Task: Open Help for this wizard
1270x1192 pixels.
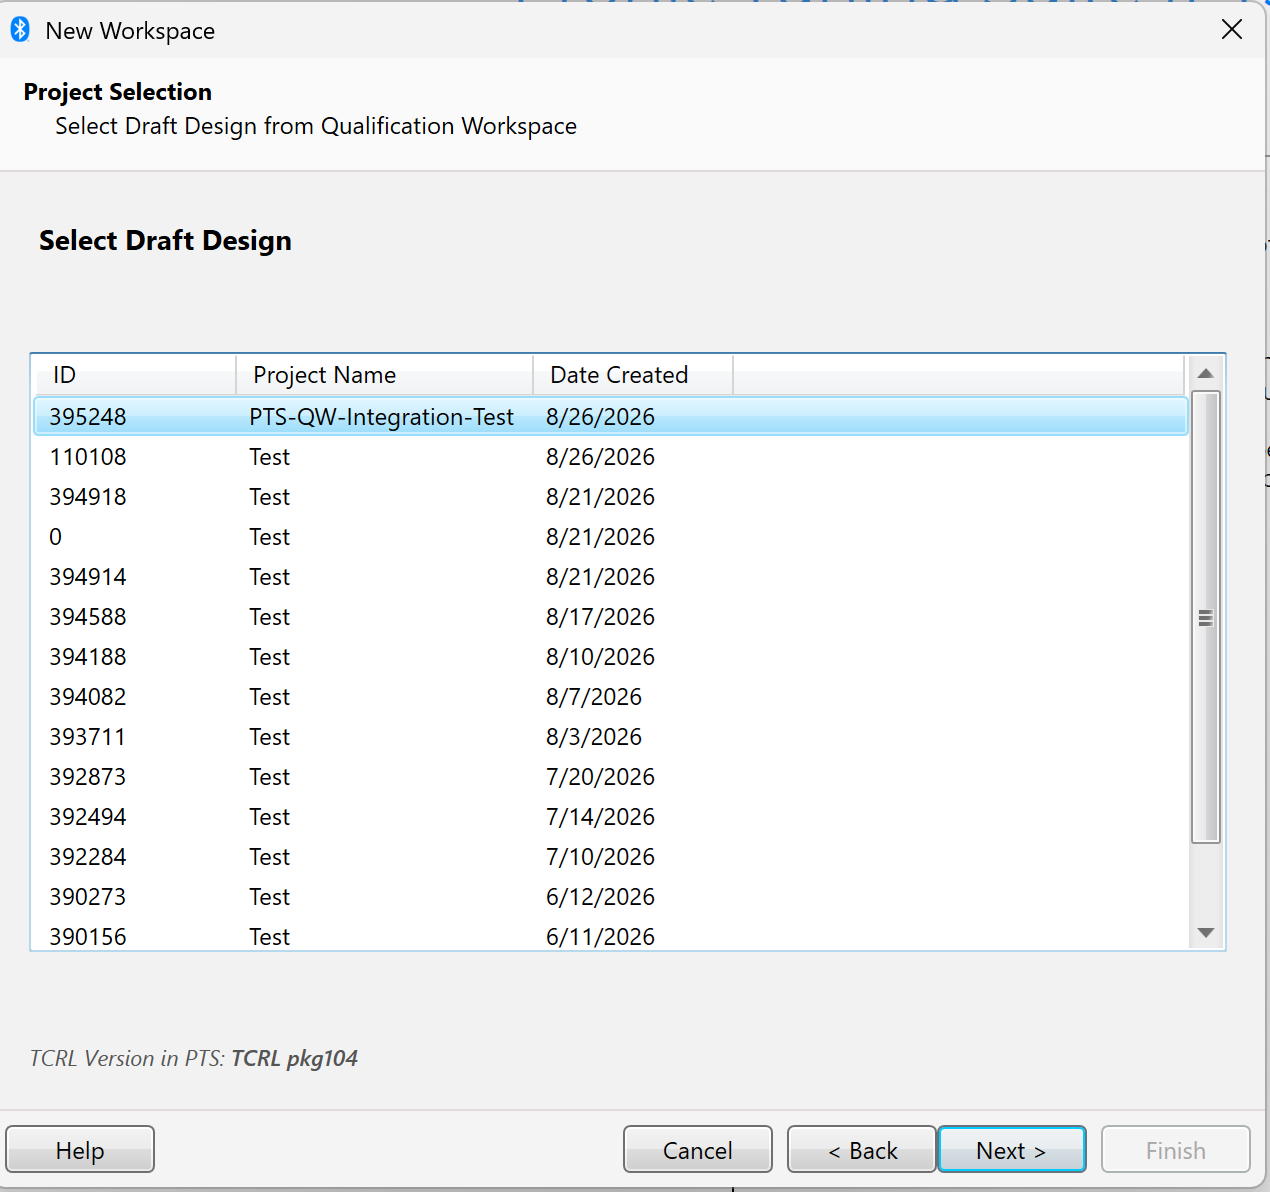Action: coord(80,1150)
